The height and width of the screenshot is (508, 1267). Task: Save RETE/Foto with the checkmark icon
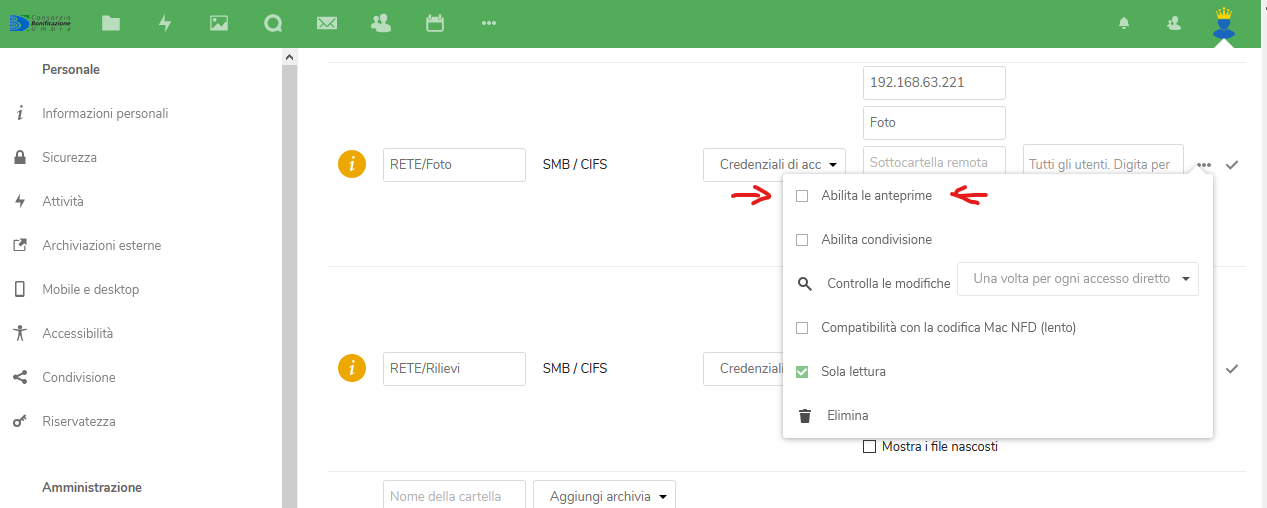1232,164
